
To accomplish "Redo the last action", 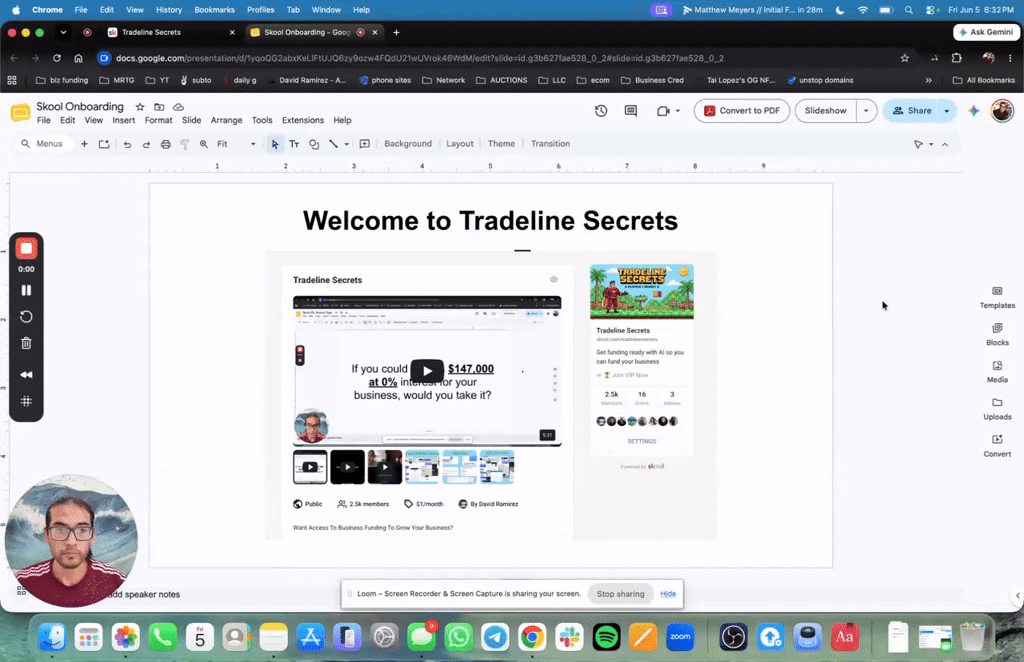I will coord(146,144).
